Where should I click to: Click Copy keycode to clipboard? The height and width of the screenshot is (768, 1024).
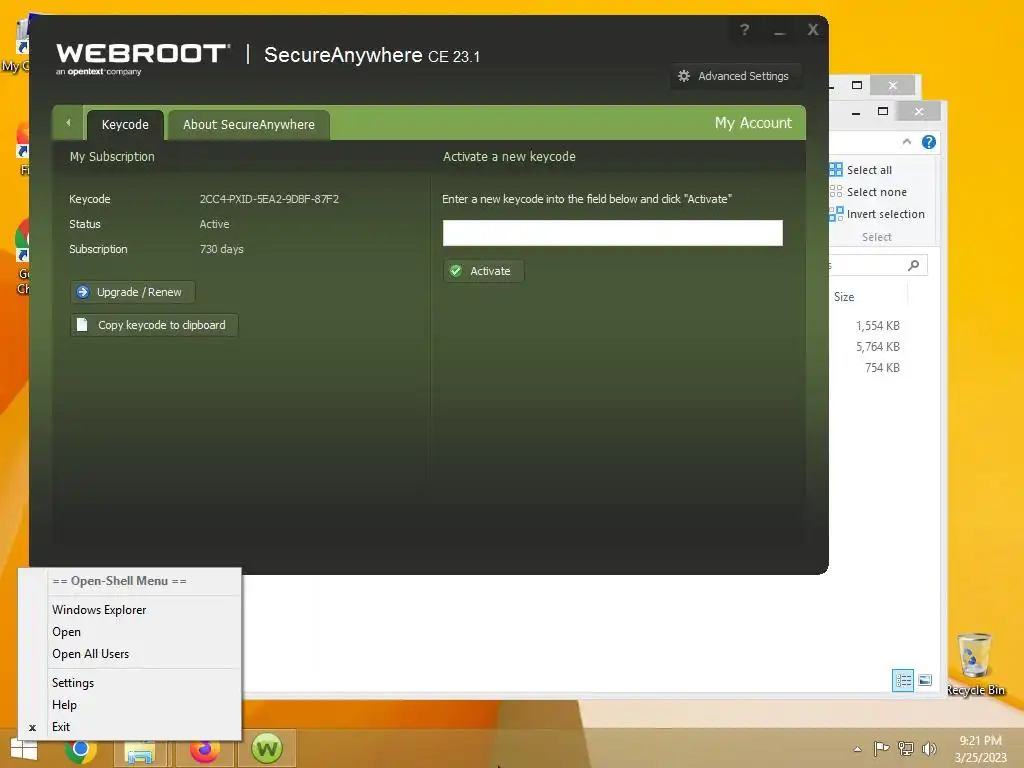154,325
